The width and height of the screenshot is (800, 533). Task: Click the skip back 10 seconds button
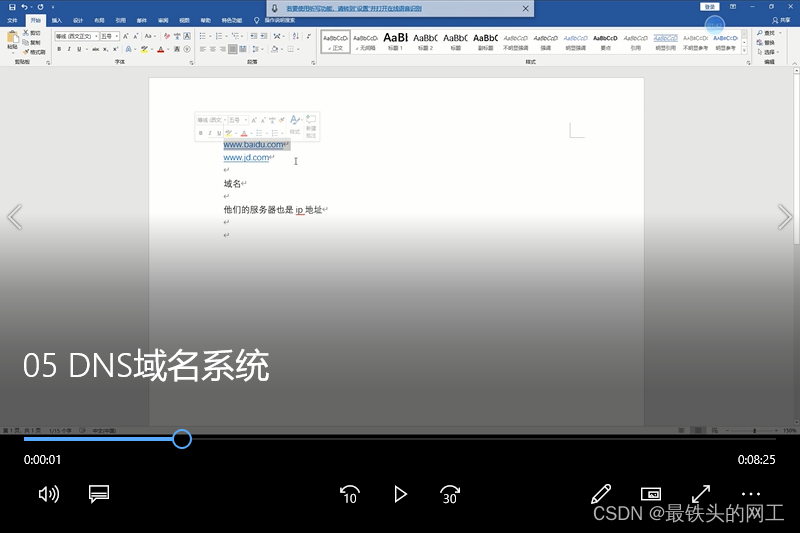coord(350,494)
